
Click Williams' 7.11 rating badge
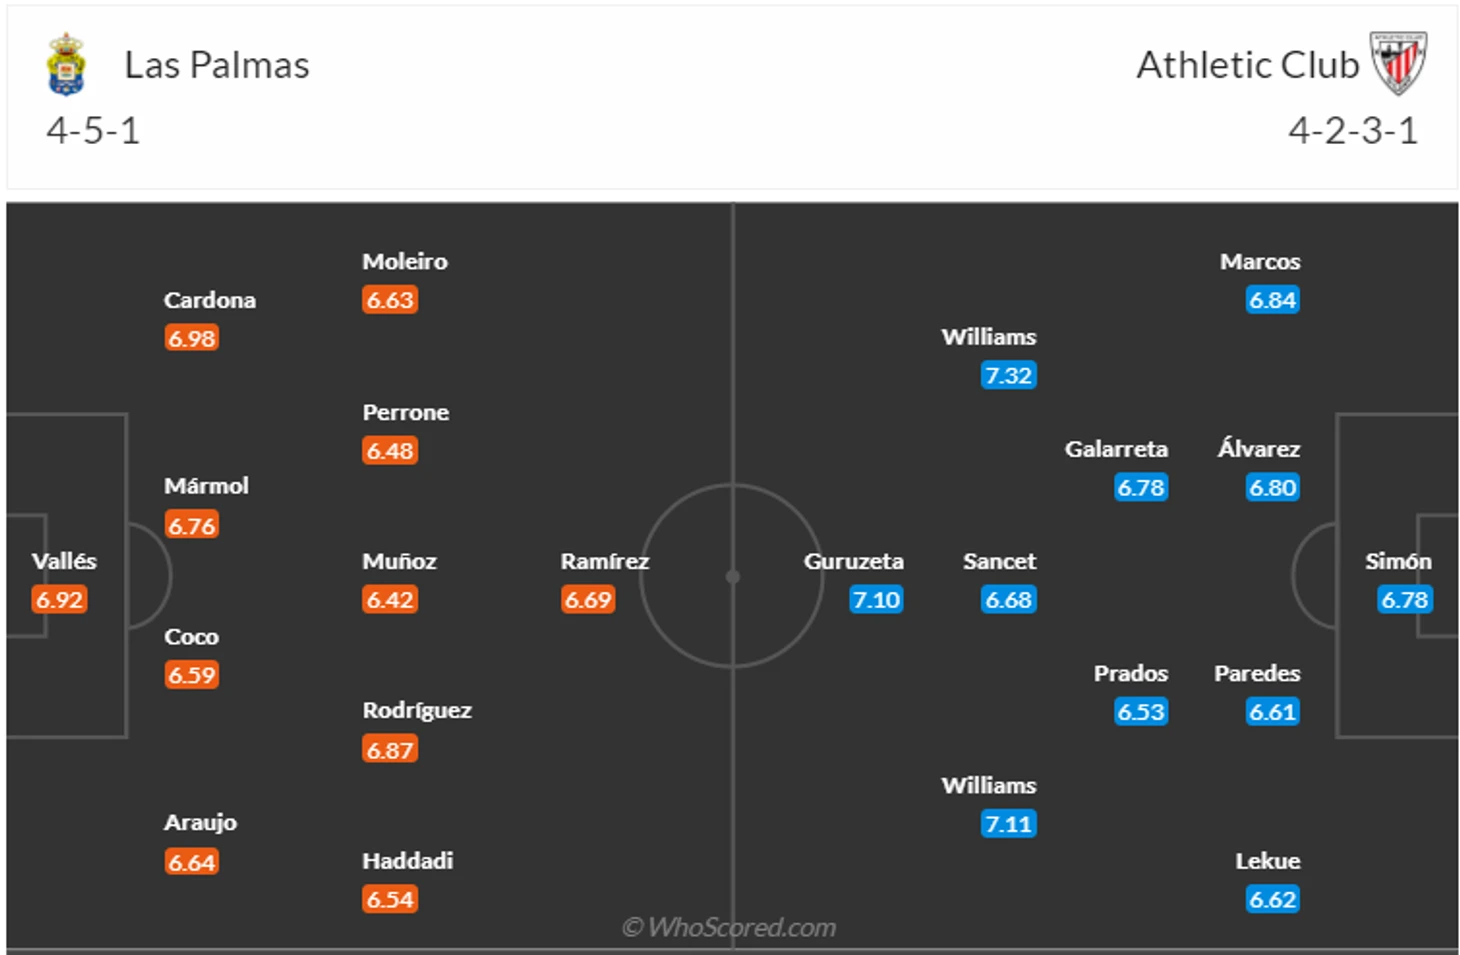click(1008, 824)
